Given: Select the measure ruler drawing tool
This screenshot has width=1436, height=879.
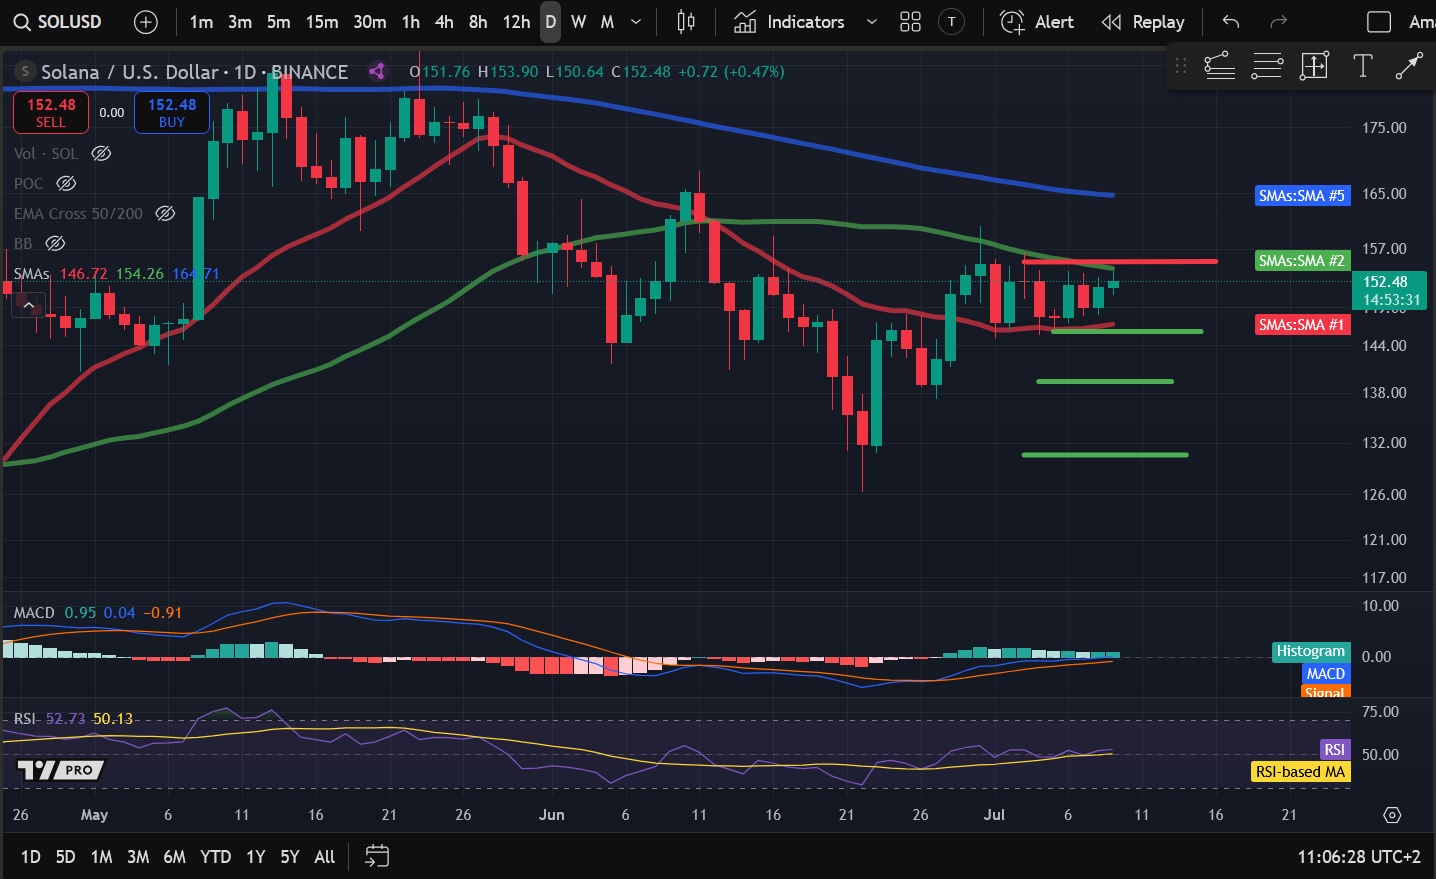Looking at the screenshot, I should pyautogui.click(x=1314, y=66).
